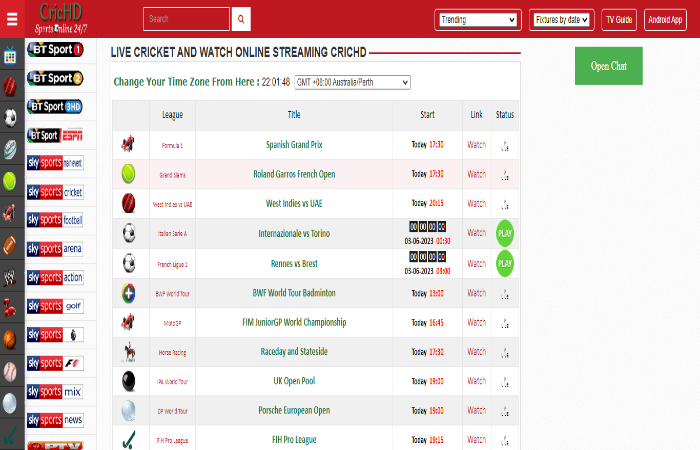700x450 pixels.
Task: Select the rugby ball sidebar icon
Action: click(x=10, y=150)
